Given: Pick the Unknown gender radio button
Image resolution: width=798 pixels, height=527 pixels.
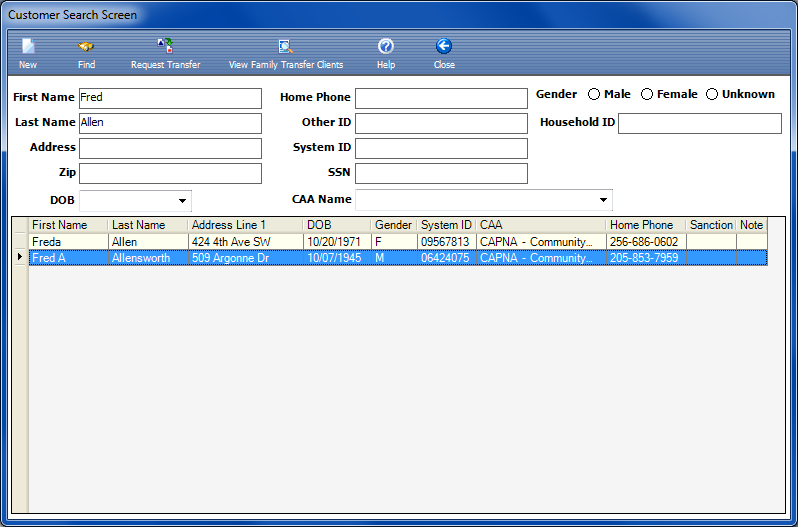Looking at the screenshot, I should (712, 94).
